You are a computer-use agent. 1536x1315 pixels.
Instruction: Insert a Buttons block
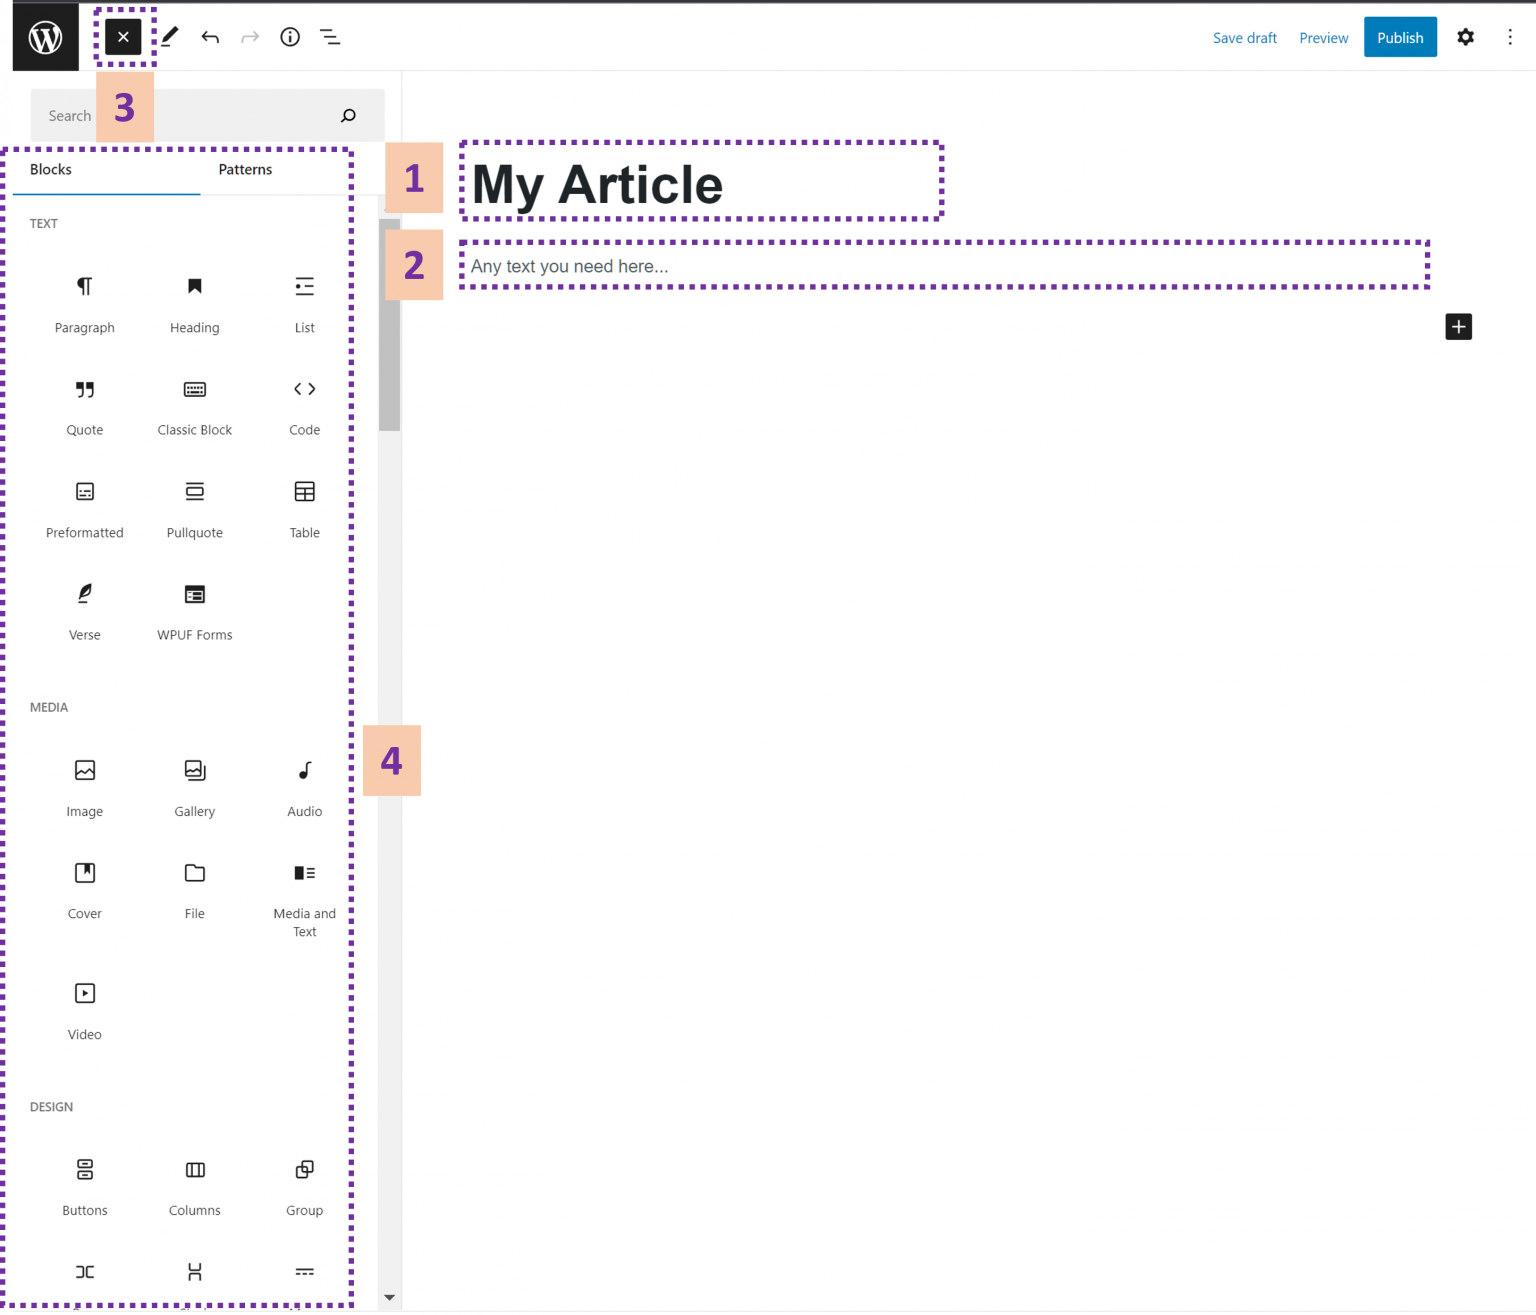point(85,1188)
